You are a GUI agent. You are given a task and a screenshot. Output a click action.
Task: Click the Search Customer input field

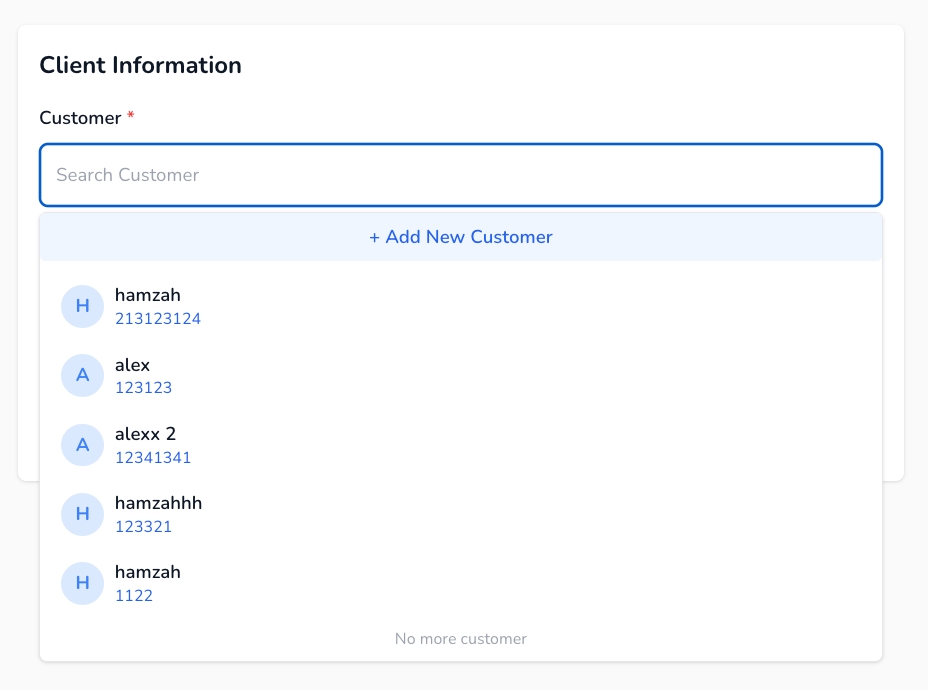[x=460, y=175]
